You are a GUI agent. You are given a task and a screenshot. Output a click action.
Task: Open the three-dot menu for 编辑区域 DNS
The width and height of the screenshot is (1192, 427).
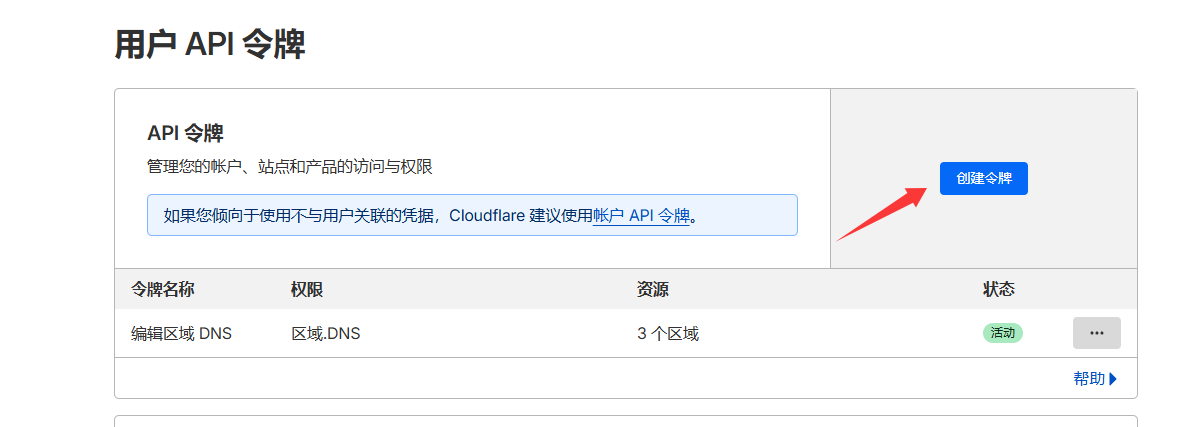(1096, 333)
